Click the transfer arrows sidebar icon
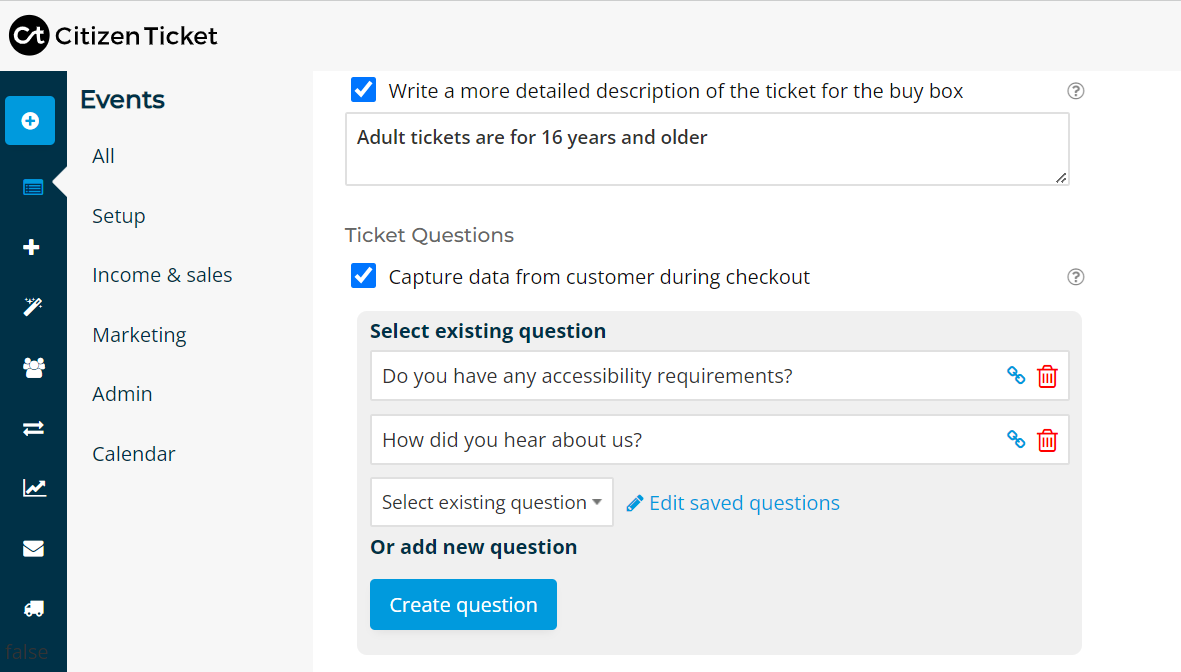Image resolution: width=1181 pixels, height=672 pixels. pyautogui.click(x=33, y=428)
